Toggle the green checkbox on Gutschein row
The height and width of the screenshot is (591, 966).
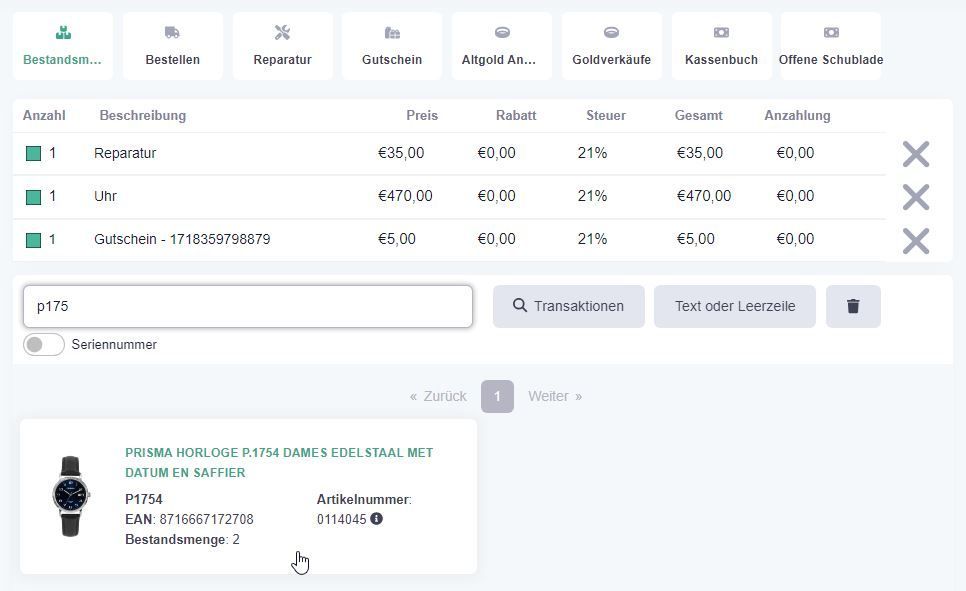(33, 240)
